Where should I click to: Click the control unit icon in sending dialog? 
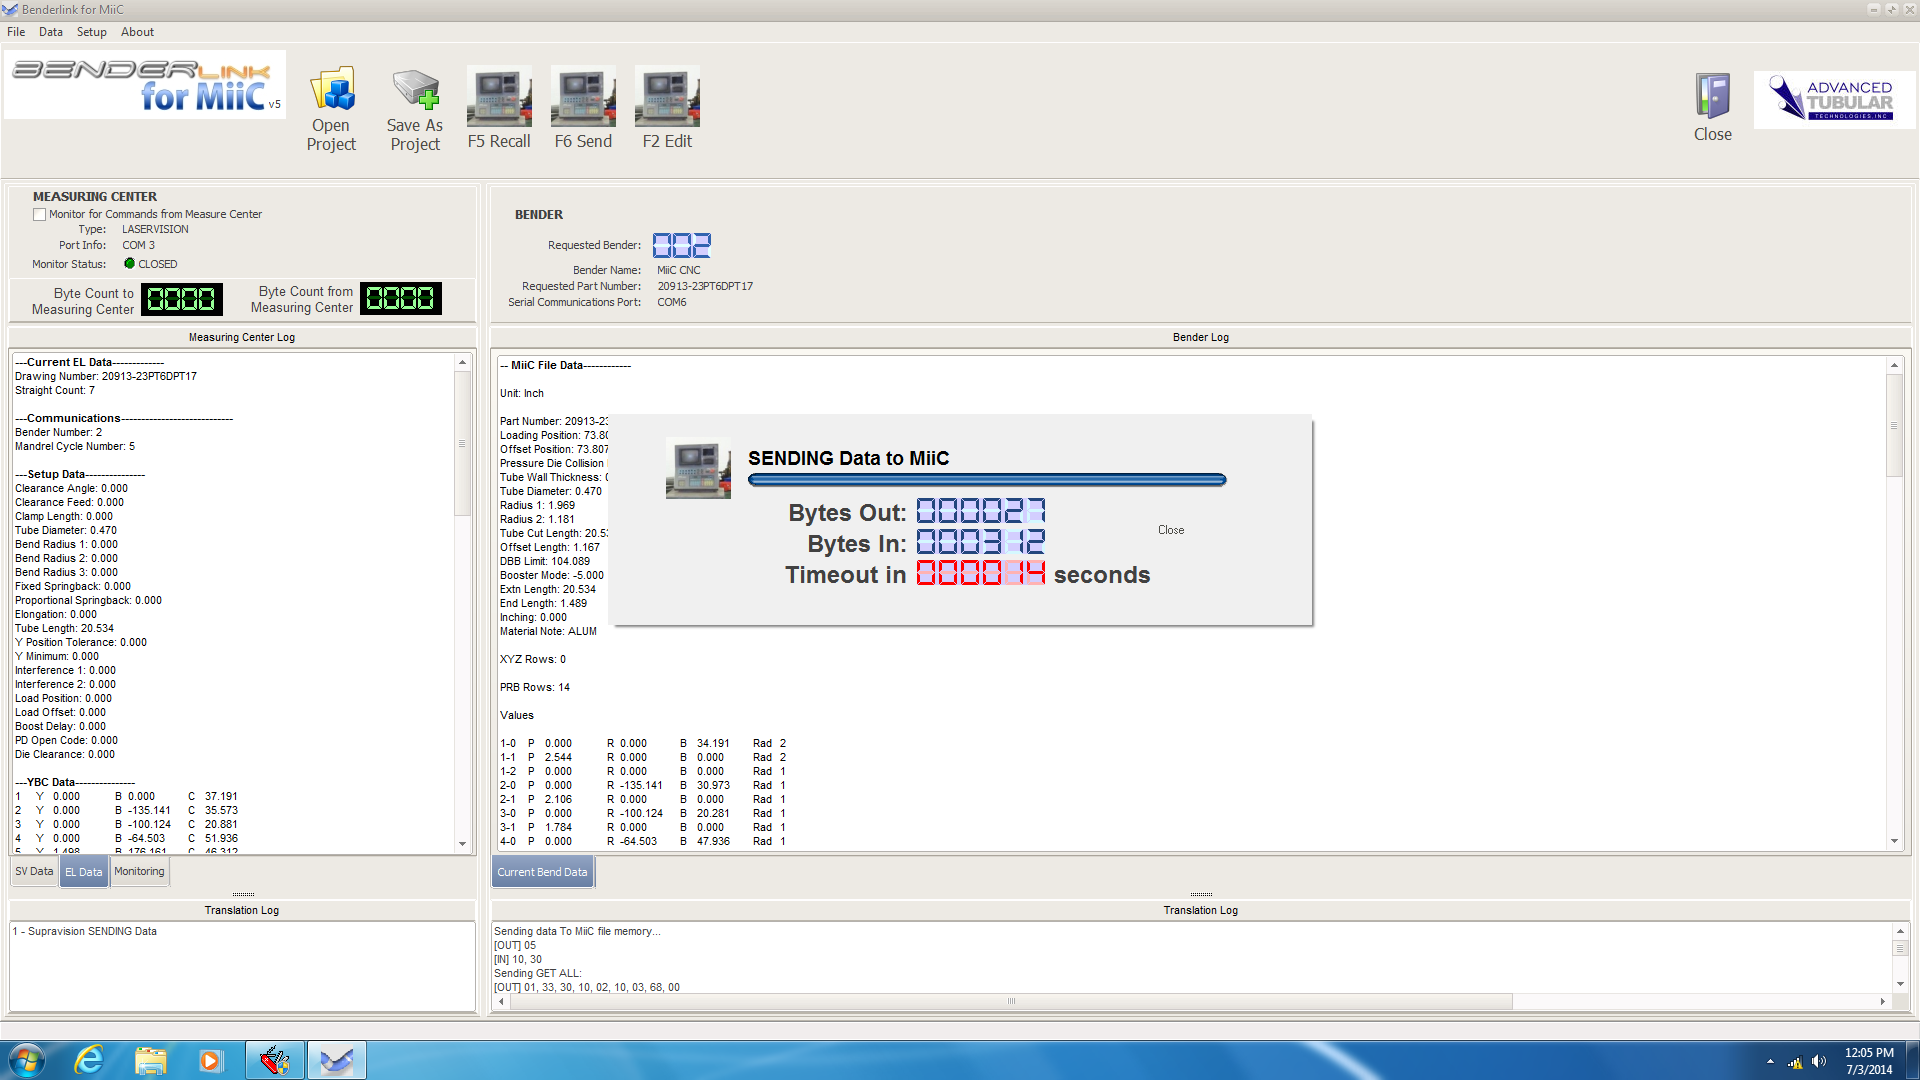coord(698,468)
